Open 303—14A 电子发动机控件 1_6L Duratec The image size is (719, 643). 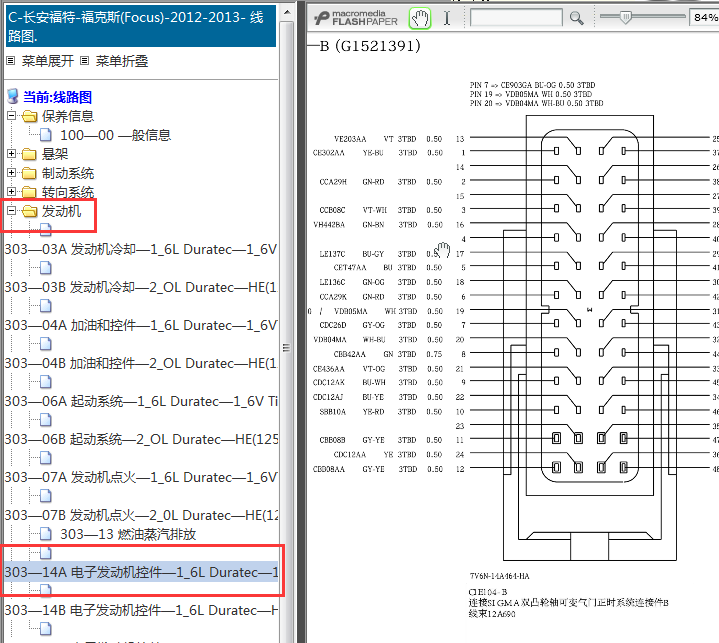click(141, 572)
